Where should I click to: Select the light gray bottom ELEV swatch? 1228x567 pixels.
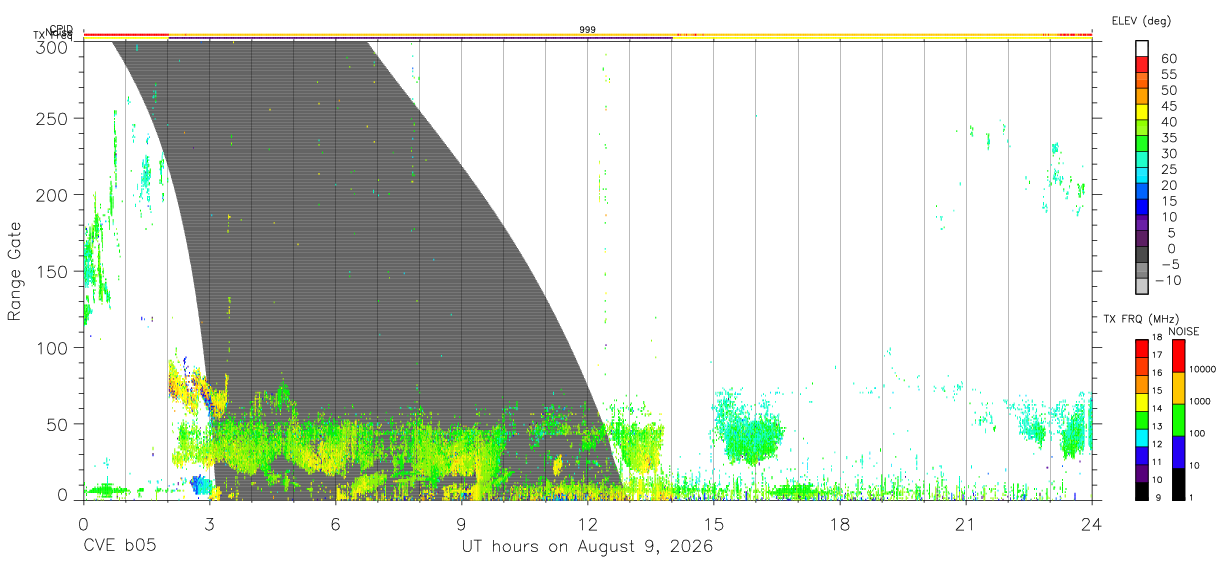(1142, 285)
